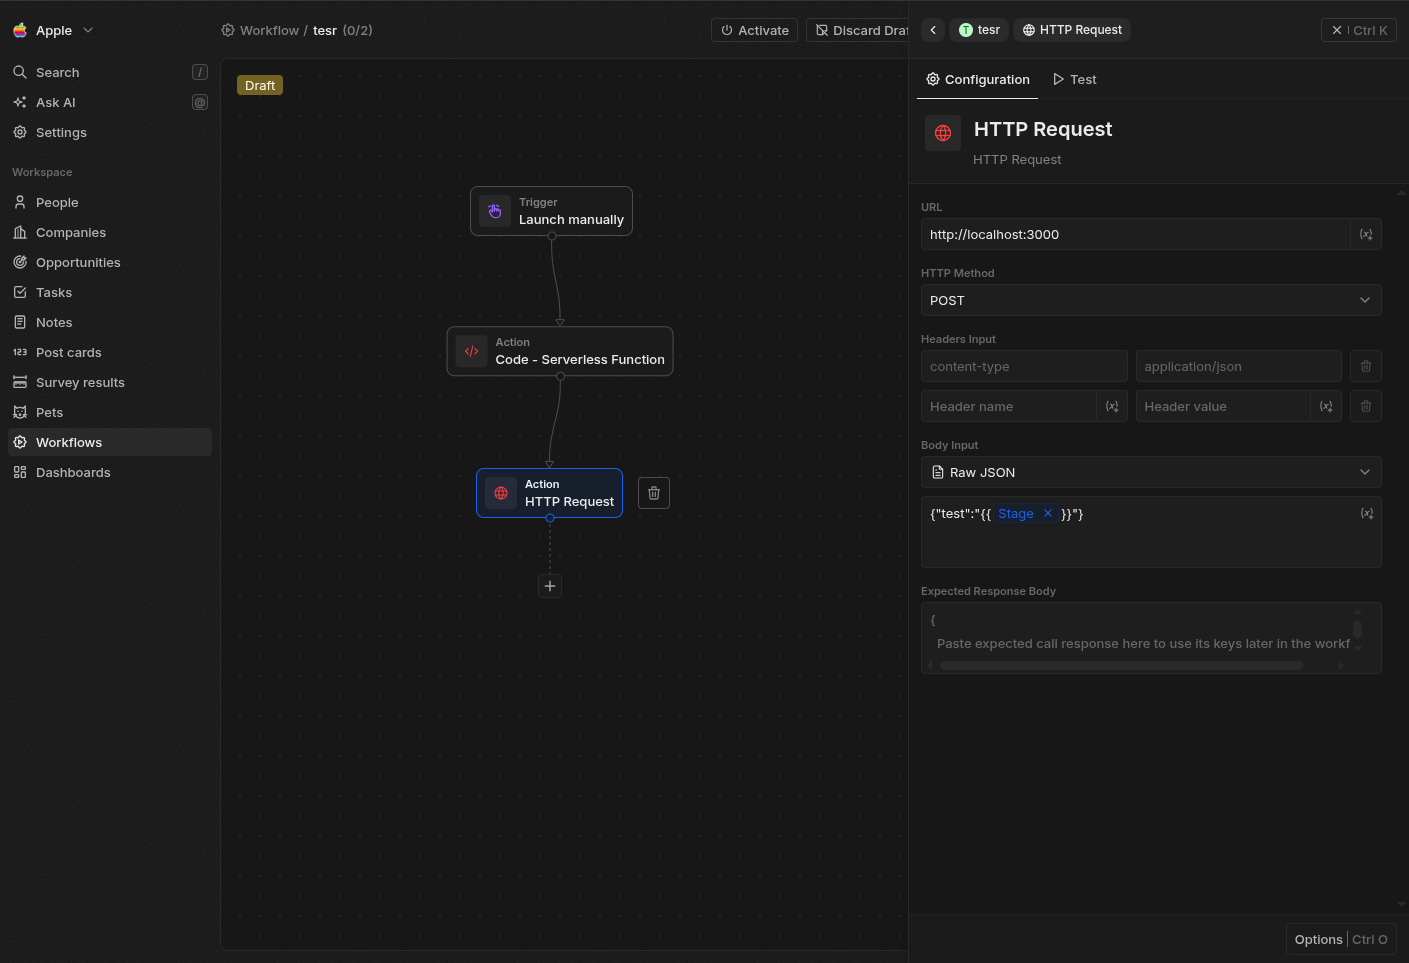1409x963 pixels.
Task: Click the People person icon
Action: click(x=20, y=202)
